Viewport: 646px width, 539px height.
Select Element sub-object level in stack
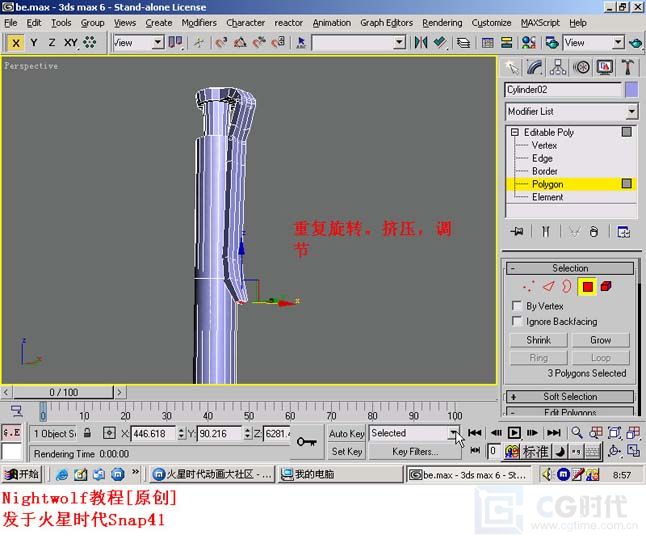pyautogui.click(x=547, y=197)
